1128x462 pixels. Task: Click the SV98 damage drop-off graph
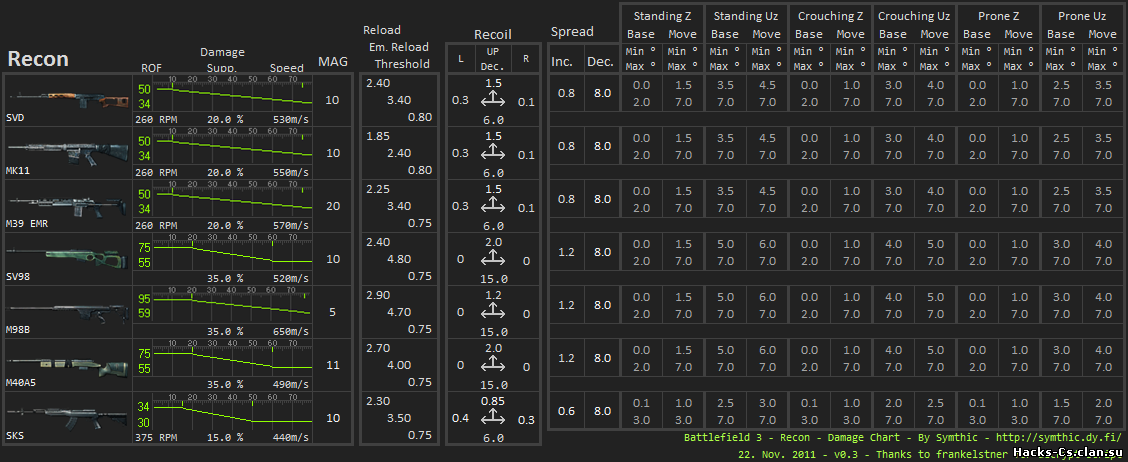(x=233, y=252)
